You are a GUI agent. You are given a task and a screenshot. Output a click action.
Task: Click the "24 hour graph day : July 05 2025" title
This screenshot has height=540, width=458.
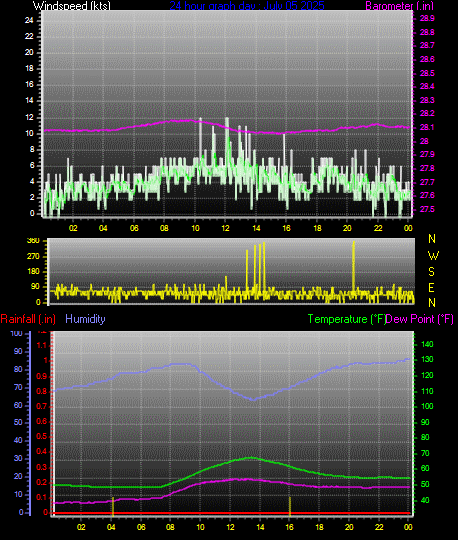[247, 6]
